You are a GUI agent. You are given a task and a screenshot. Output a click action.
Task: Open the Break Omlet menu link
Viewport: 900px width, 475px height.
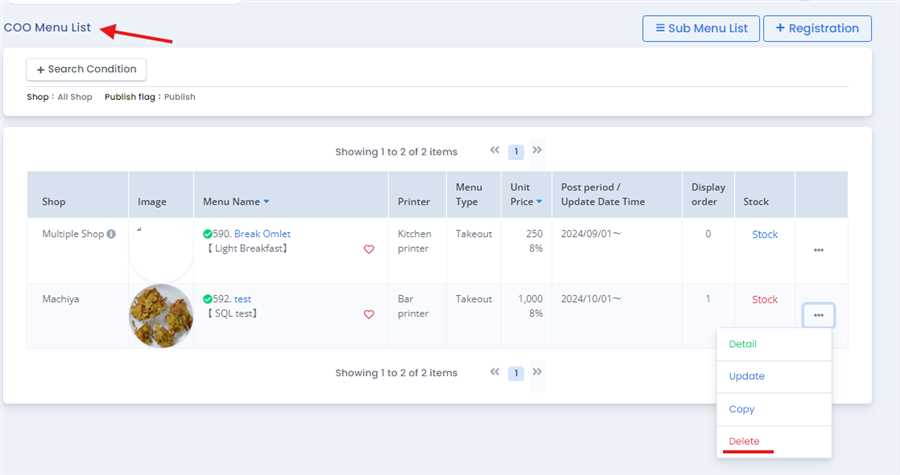pyautogui.click(x=262, y=234)
